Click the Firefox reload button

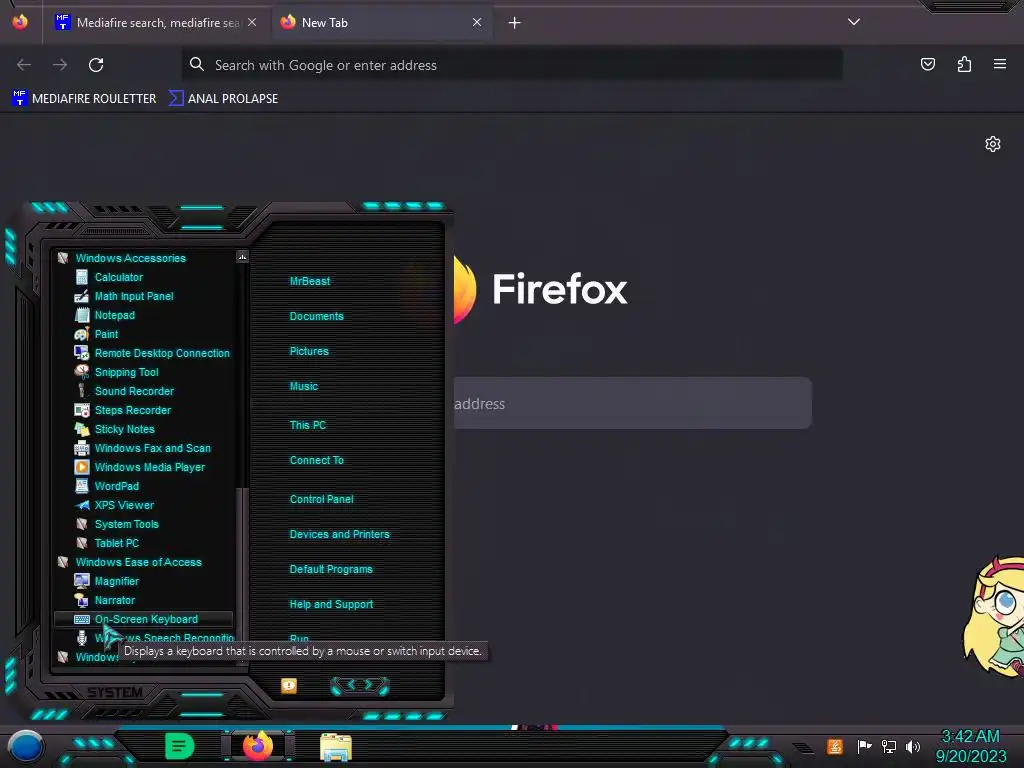pyautogui.click(x=96, y=65)
